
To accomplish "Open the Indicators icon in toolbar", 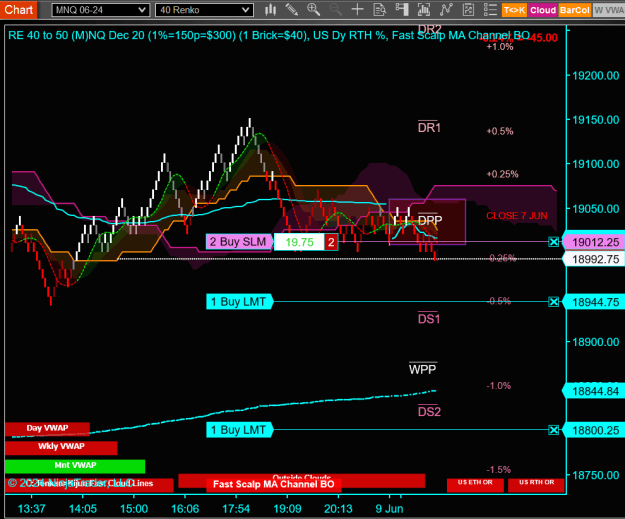I will click(x=424, y=10).
